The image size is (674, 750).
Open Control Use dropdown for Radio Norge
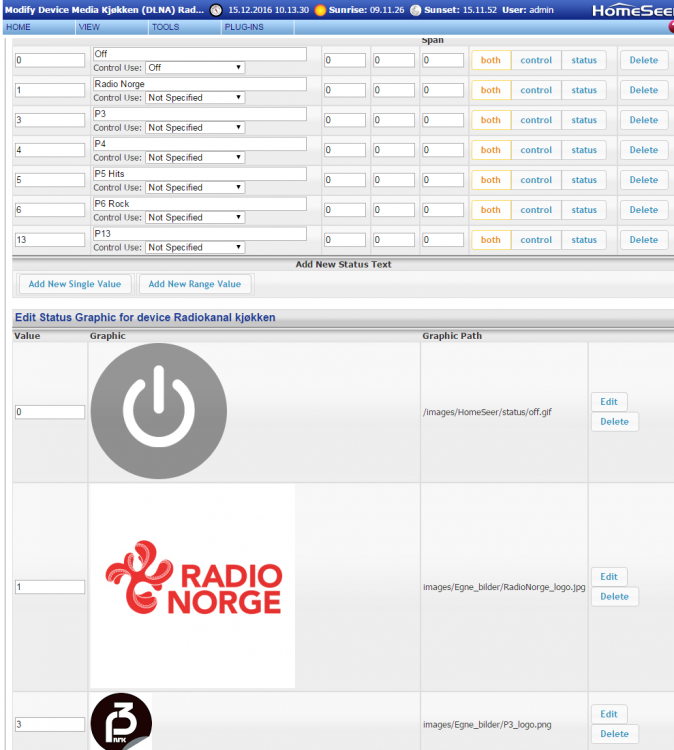click(x=195, y=98)
